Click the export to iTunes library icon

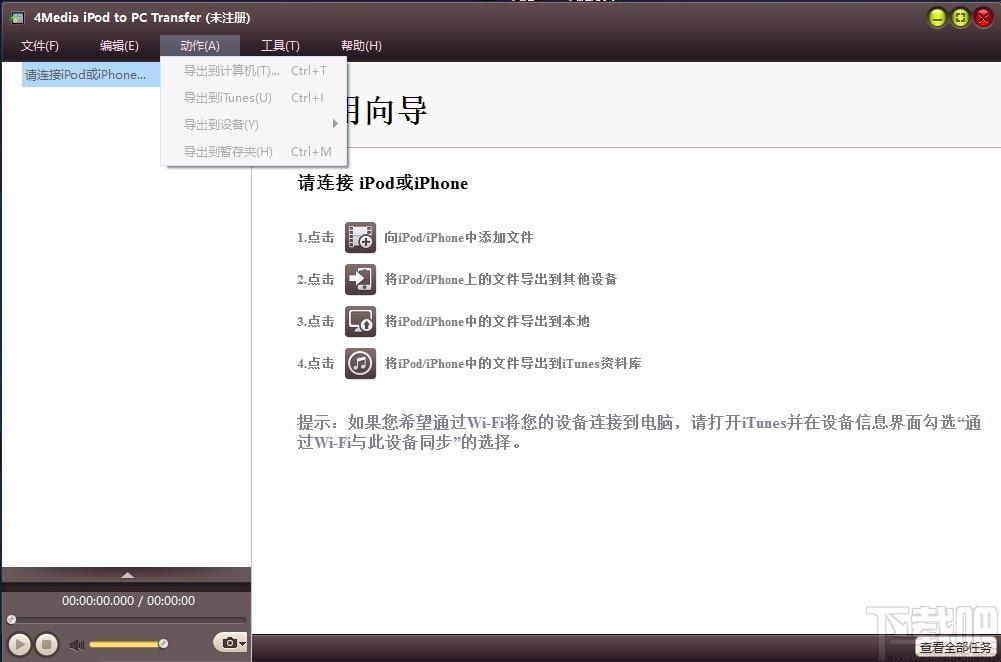click(x=361, y=363)
